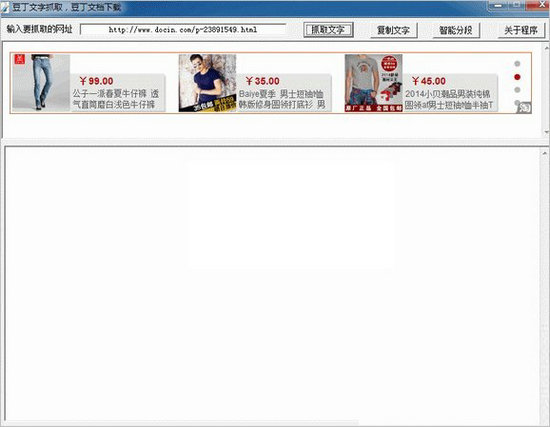The width and height of the screenshot is (550, 427).
Task: Click the ad corner icon at banner bottom-right
Action: 524,108
